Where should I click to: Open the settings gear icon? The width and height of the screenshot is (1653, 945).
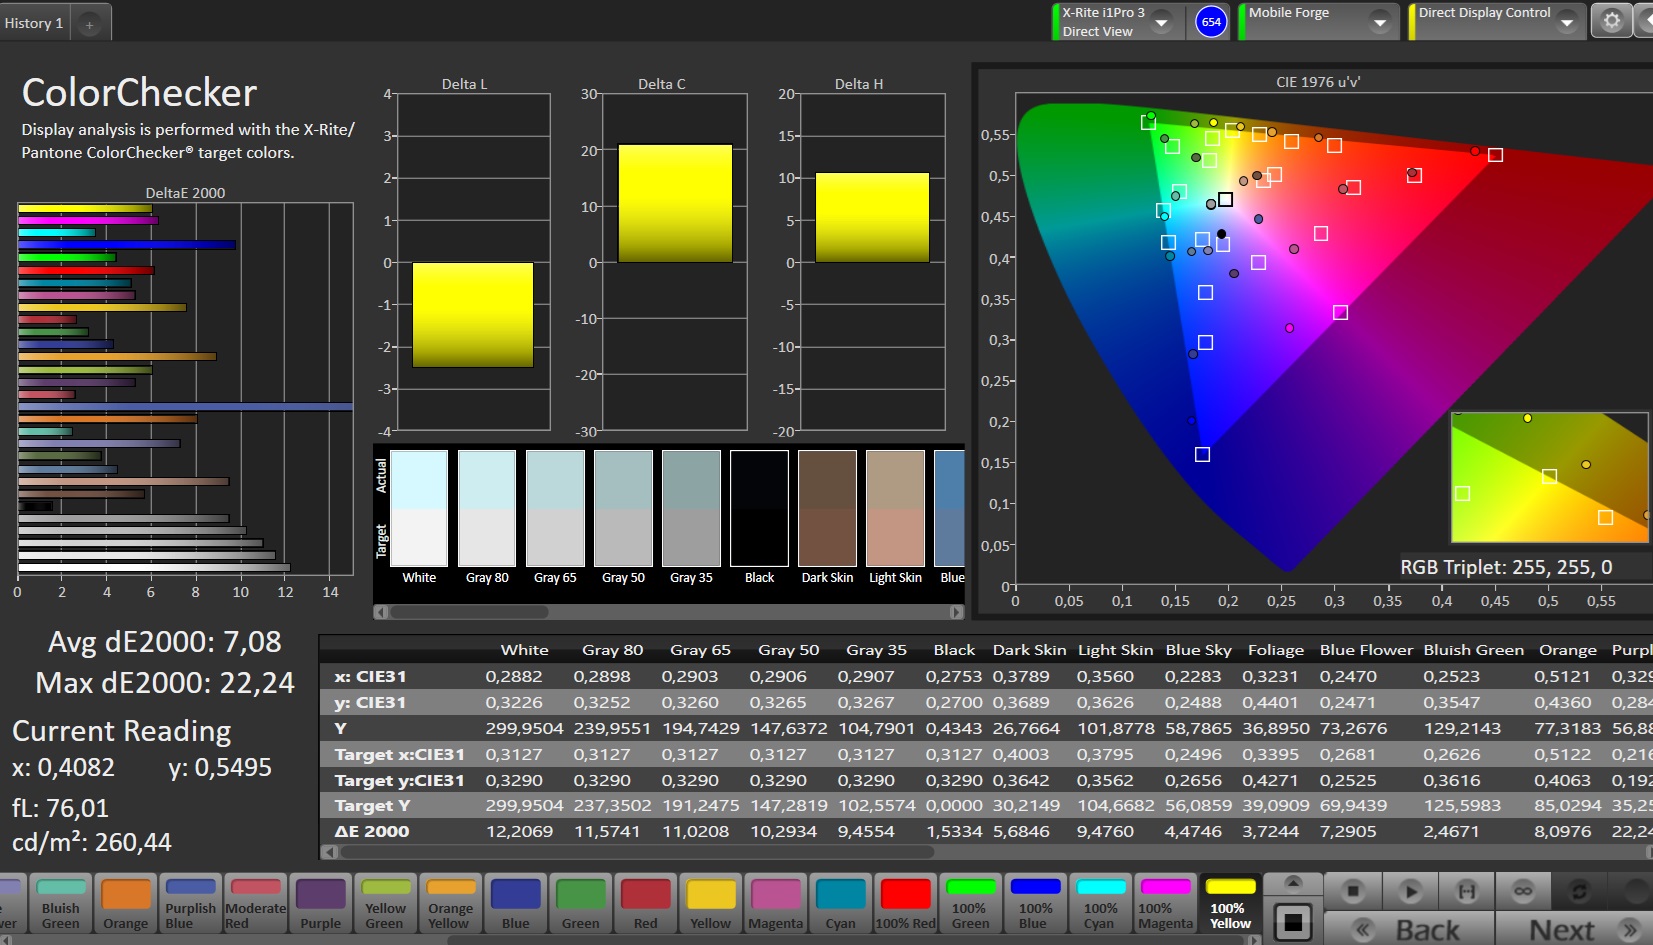[x=1611, y=21]
